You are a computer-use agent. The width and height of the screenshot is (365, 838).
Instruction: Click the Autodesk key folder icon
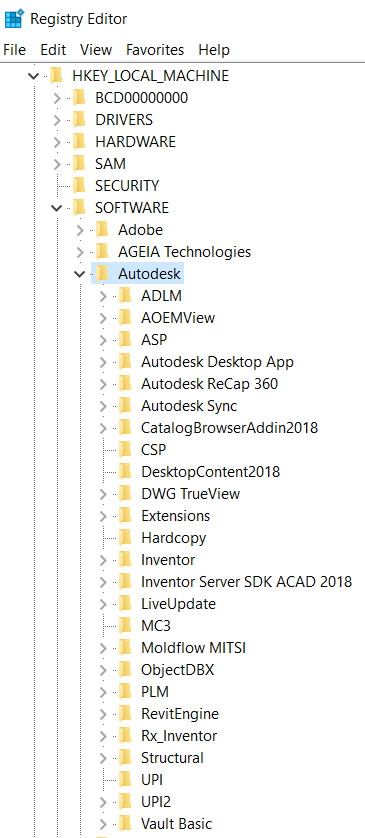(102, 274)
